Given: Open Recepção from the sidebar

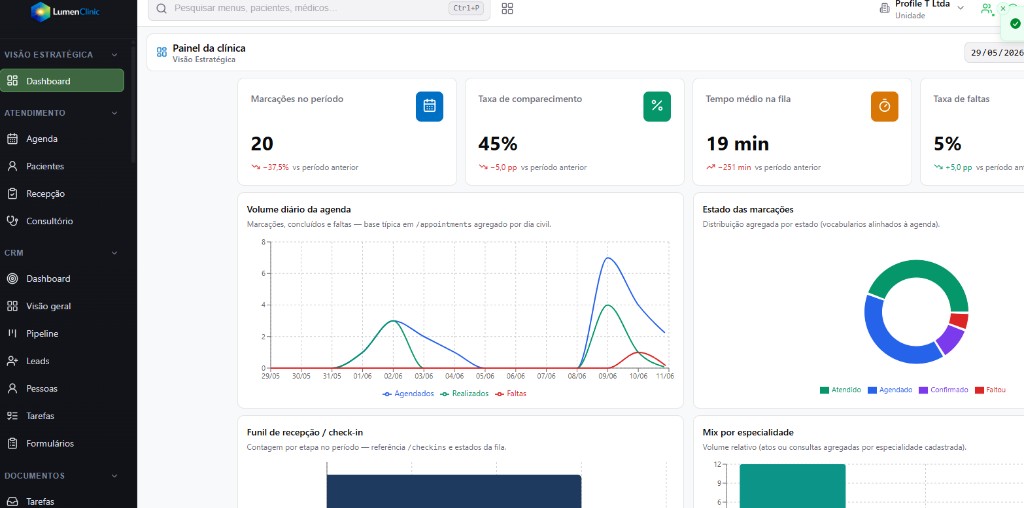Looking at the screenshot, I should click(63, 193).
